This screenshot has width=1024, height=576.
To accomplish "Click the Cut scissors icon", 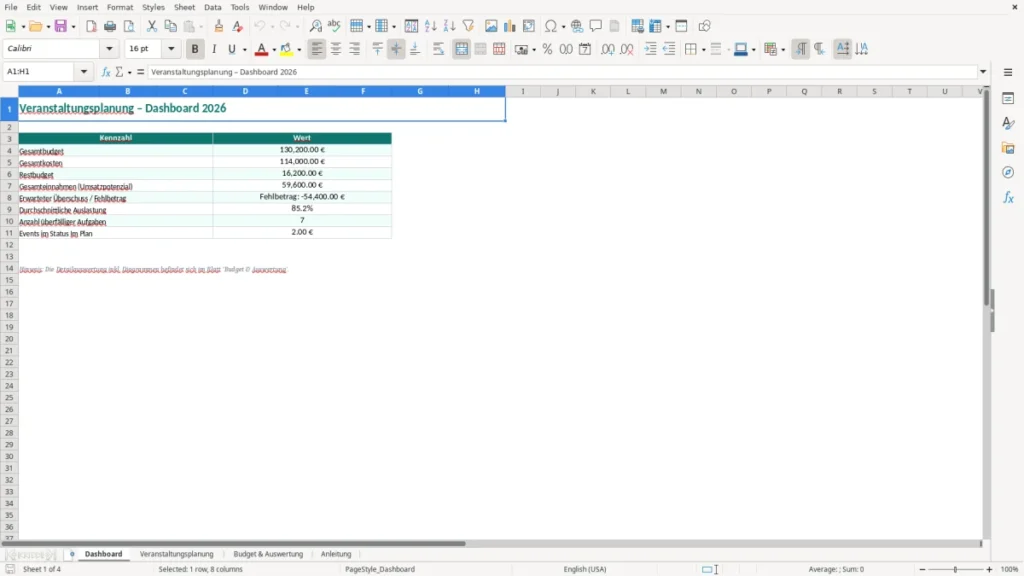I will pos(152,26).
